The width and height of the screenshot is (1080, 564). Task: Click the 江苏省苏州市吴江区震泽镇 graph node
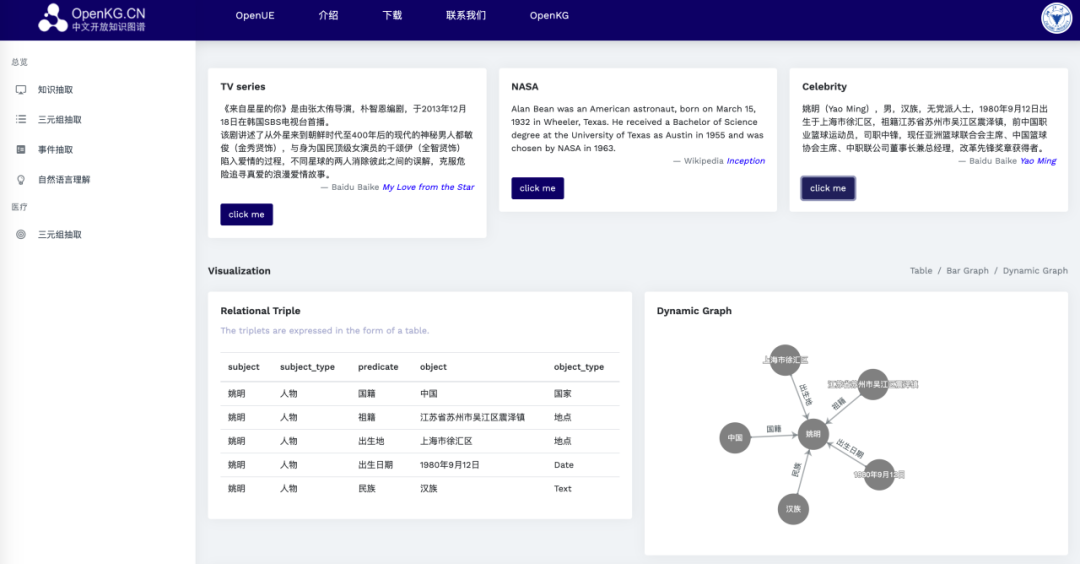click(873, 384)
